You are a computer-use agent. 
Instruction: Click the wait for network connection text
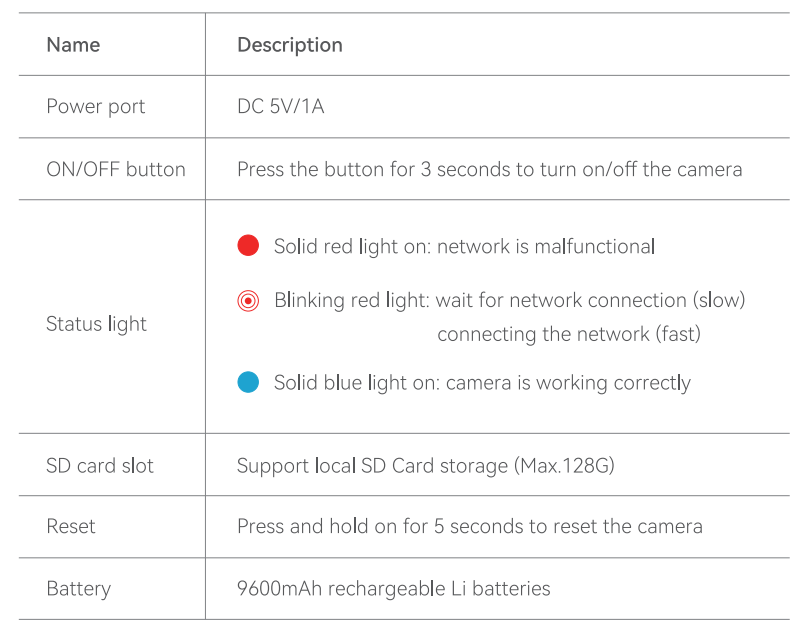[x=590, y=300]
